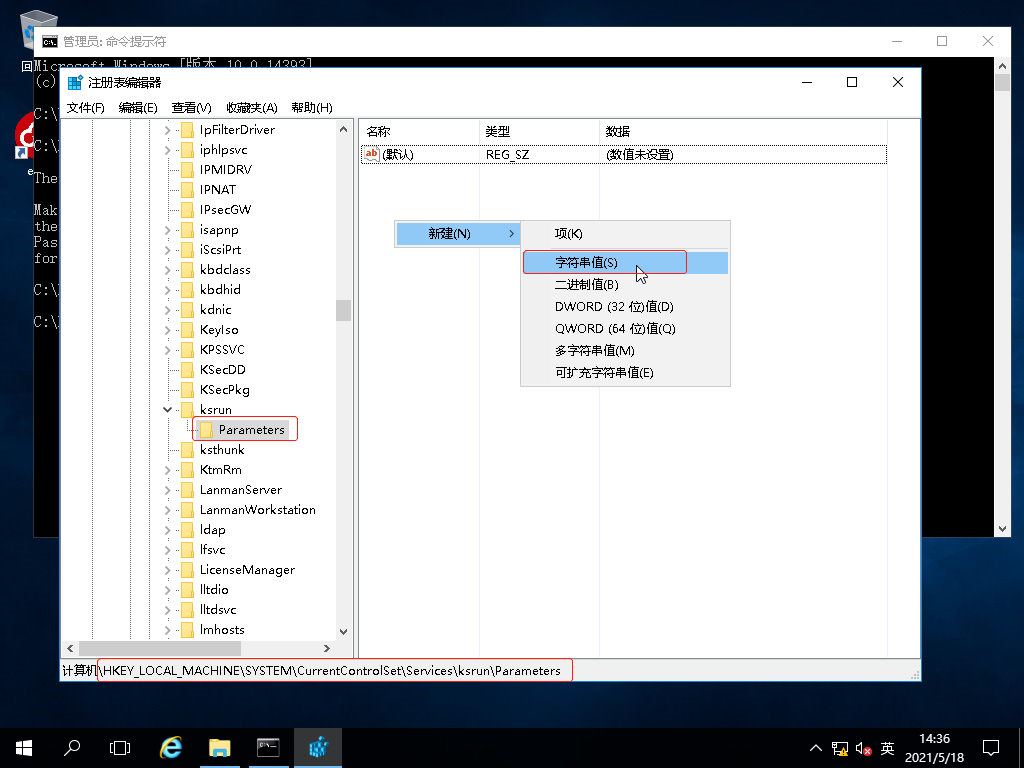Choose DWORD (32 位)值 from the submenu
The width and height of the screenshot is (1024, 768).
point(614,307)
